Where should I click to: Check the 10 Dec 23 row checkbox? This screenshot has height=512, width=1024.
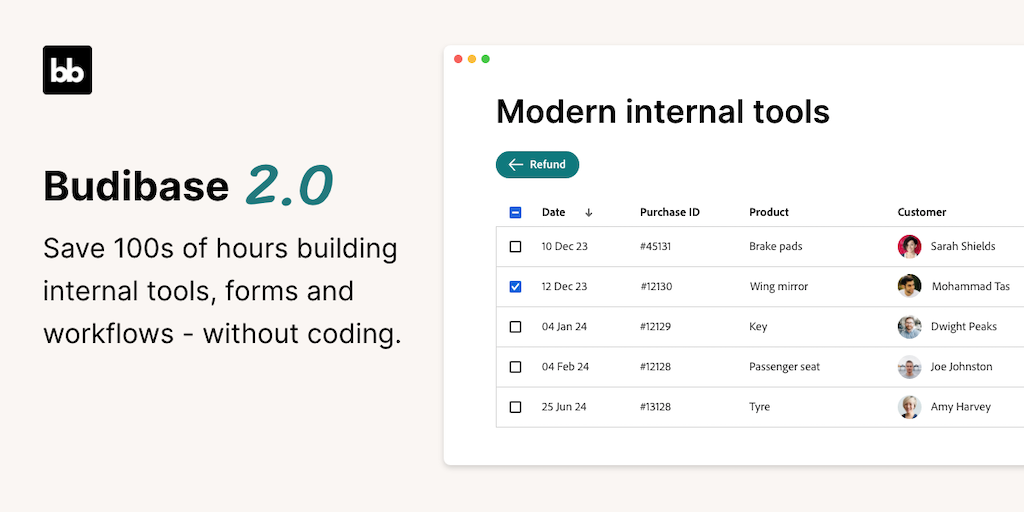[515, 247]
